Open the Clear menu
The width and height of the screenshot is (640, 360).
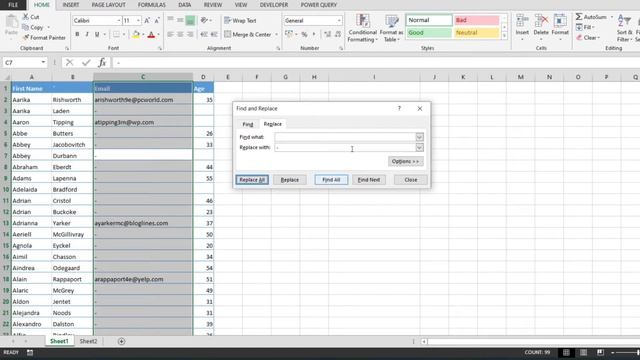588,38
